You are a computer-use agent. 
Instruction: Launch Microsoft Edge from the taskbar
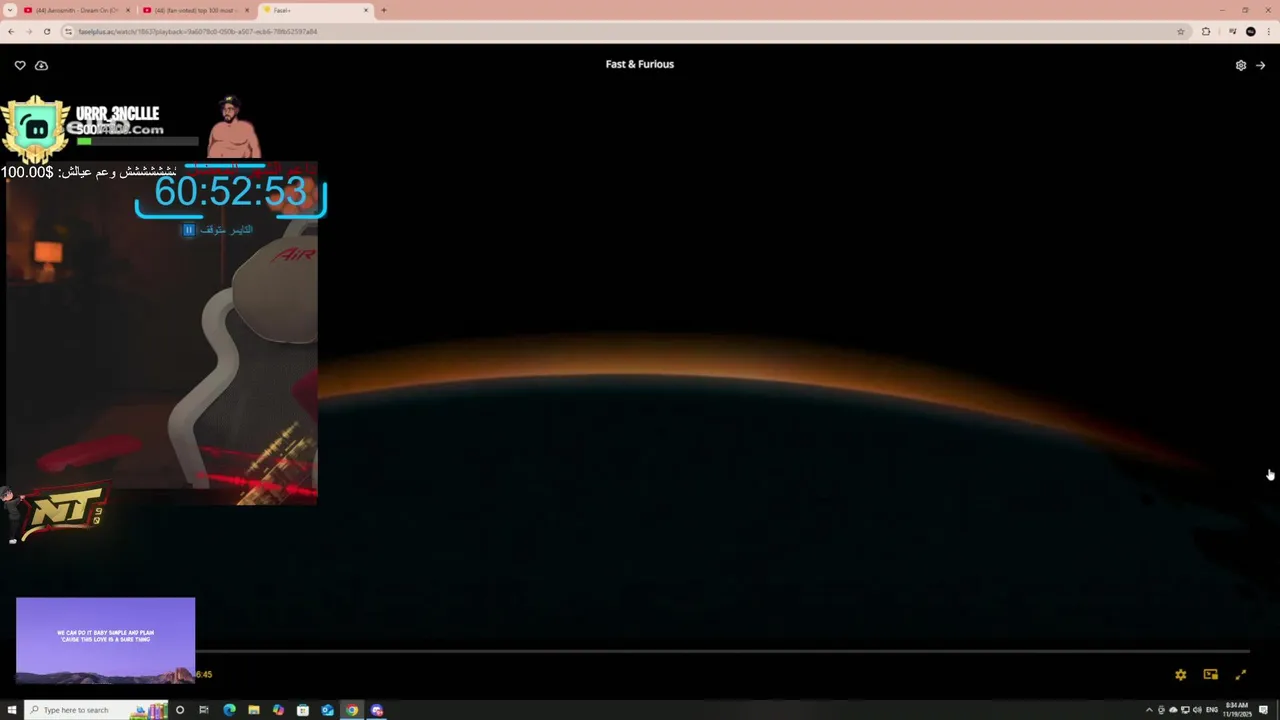point(229,710)
